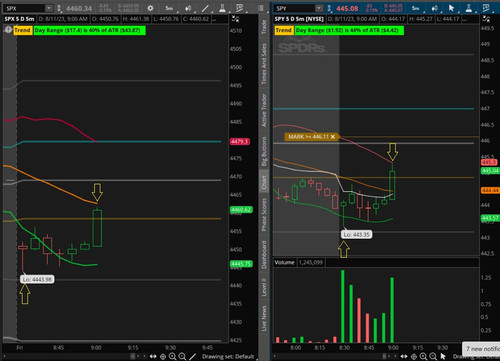Open the Live News sidebar tab

coord(264,319)
